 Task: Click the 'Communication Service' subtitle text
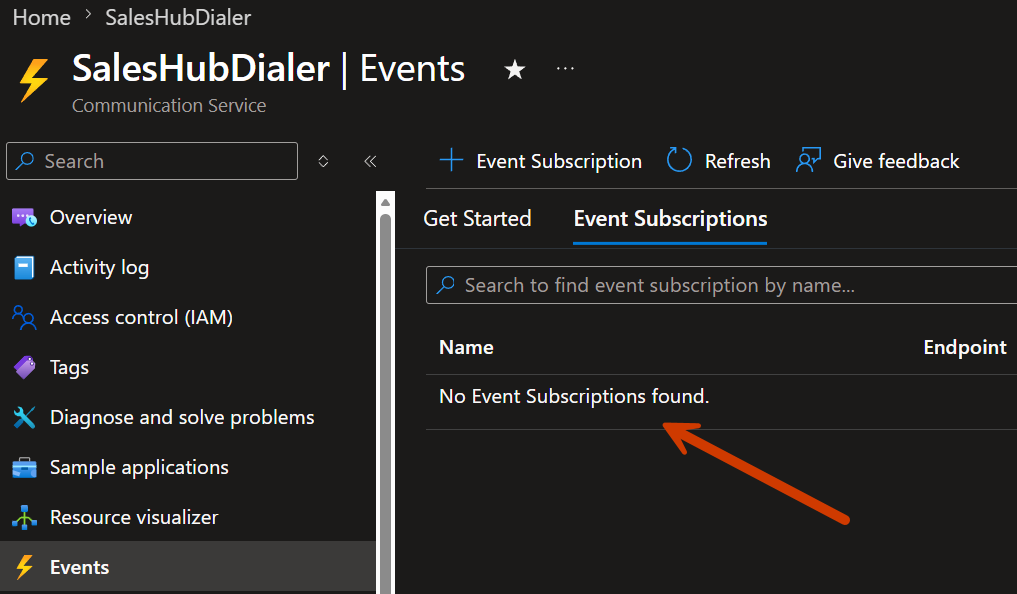click(169, 106)
